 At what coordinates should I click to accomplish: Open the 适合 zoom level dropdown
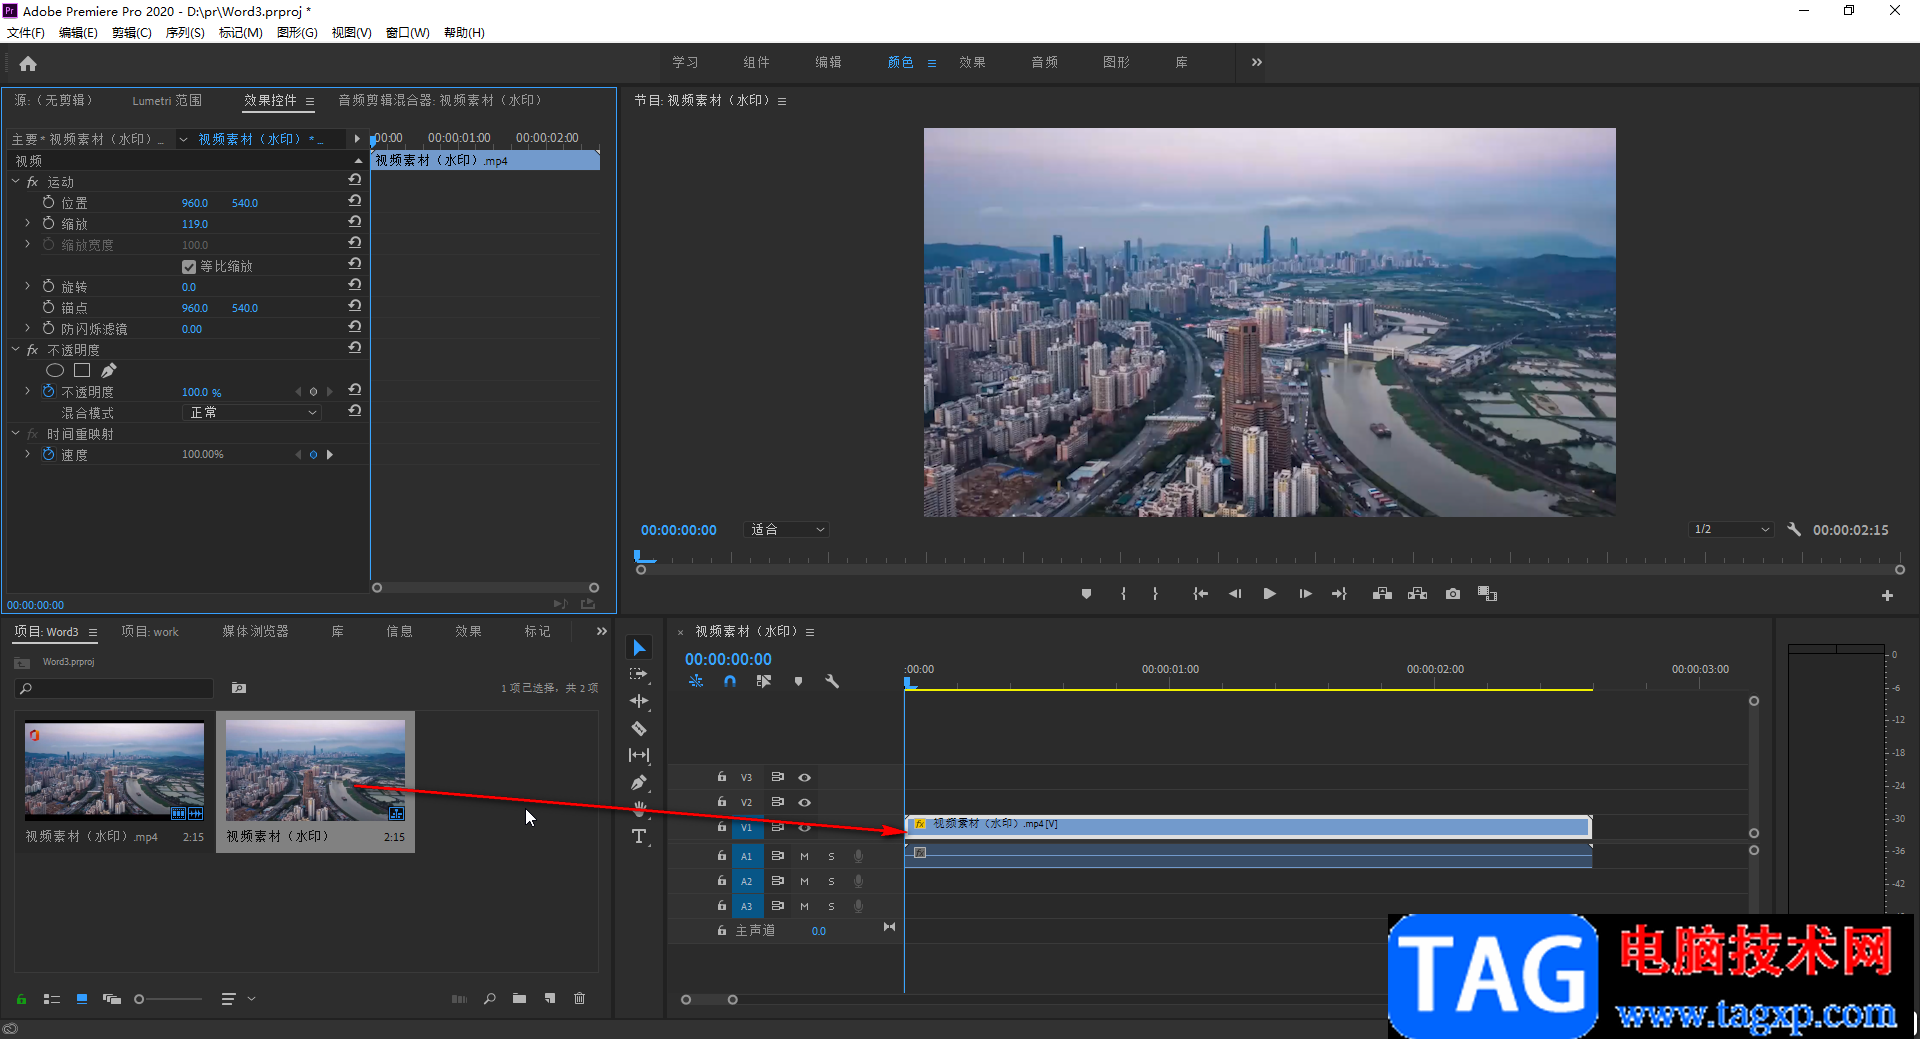[x=786, y=529]
